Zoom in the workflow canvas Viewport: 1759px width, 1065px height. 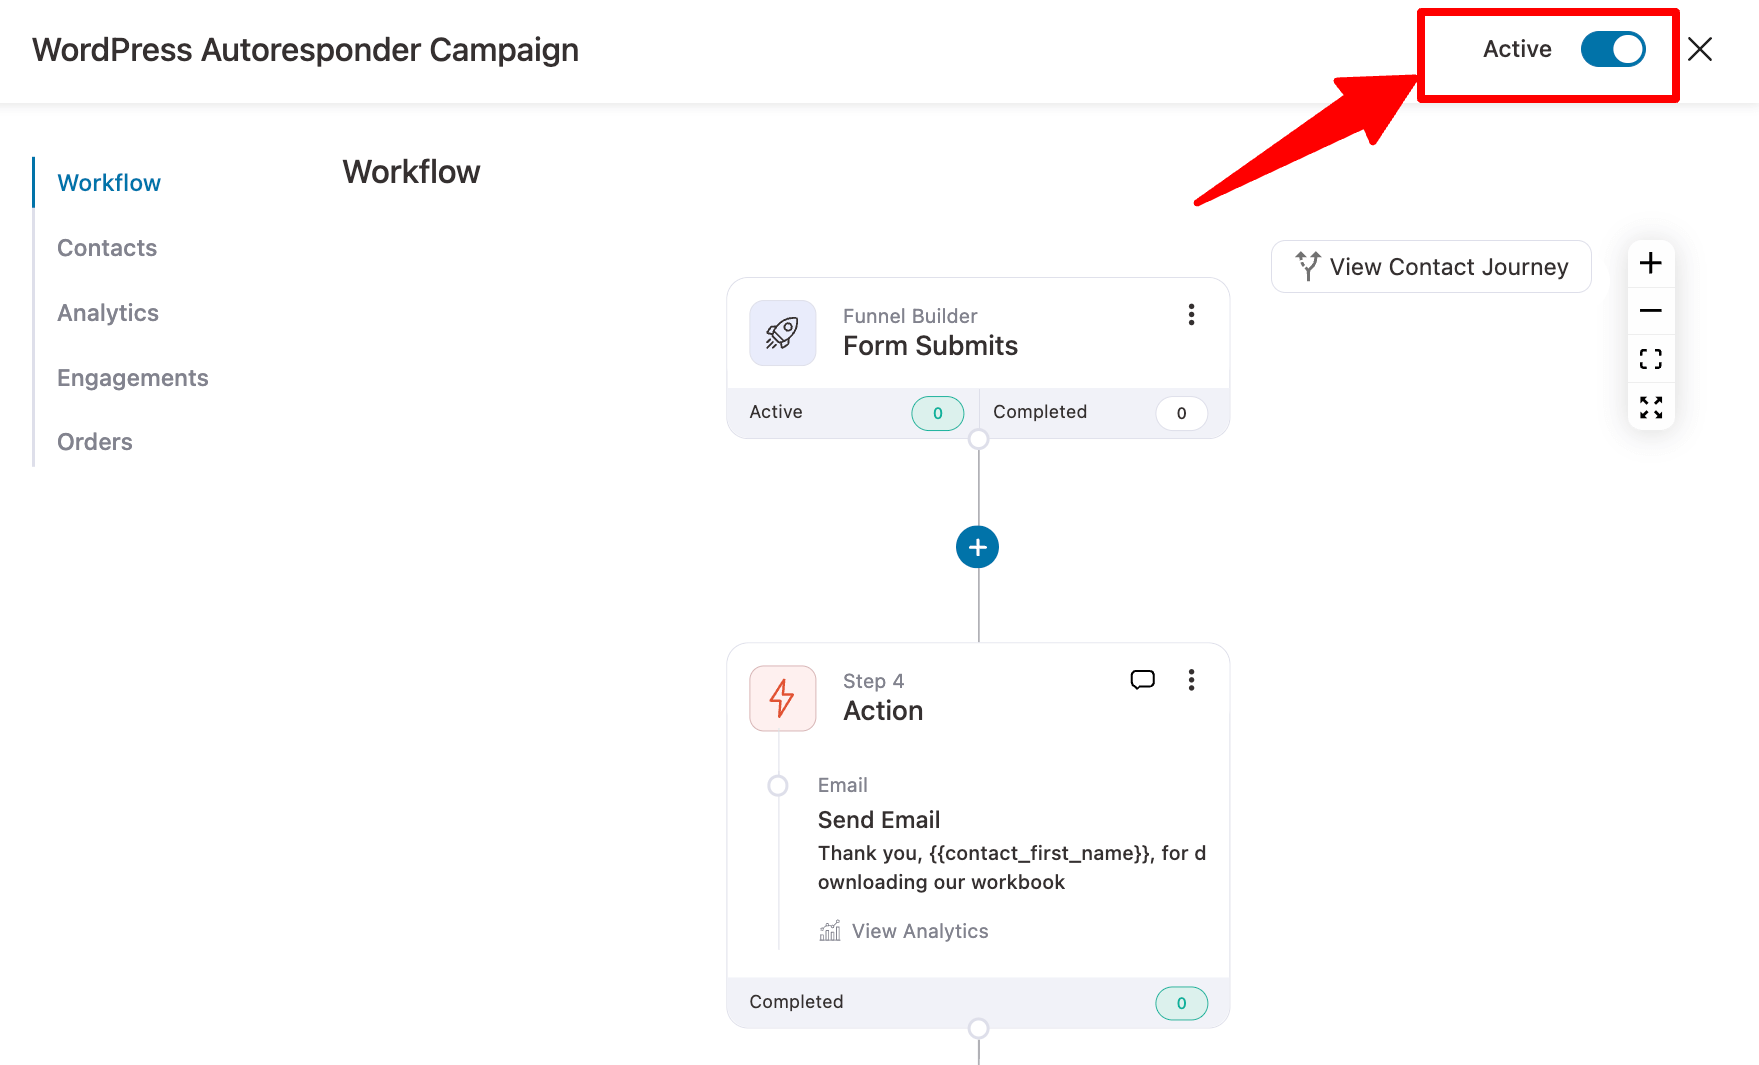pos(1651,263)
